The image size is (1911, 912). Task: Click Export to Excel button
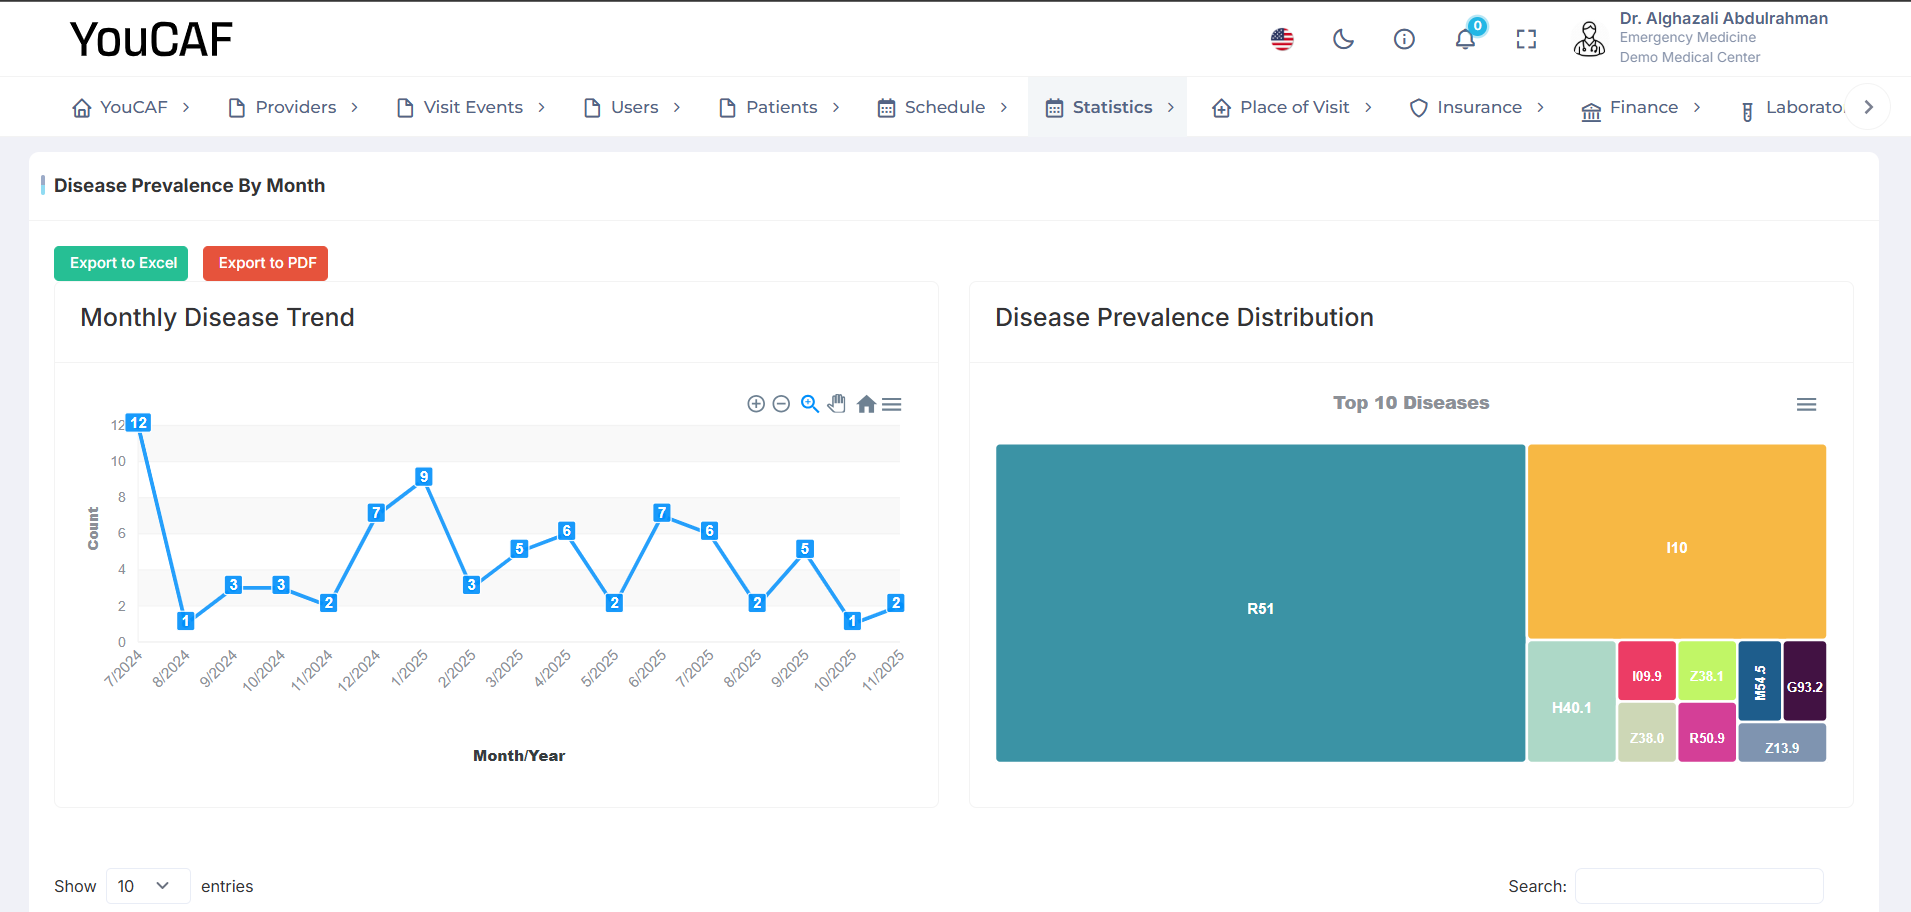tap(121, 263)
